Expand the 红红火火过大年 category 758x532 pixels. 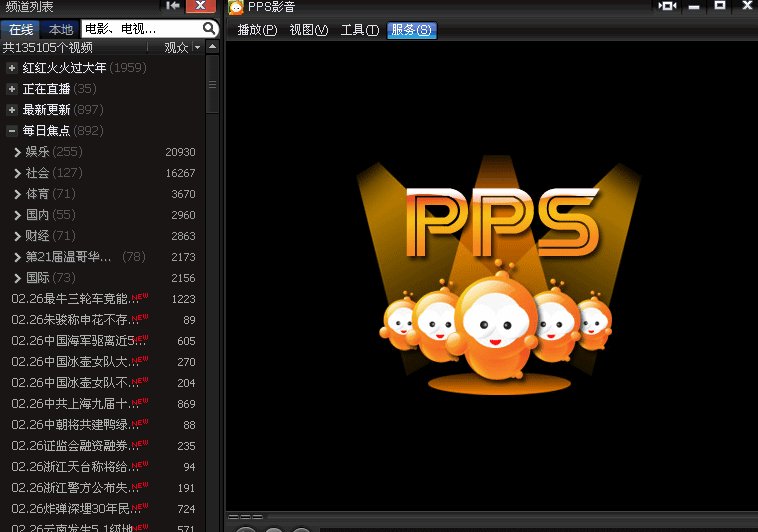(x=12, y=68)
